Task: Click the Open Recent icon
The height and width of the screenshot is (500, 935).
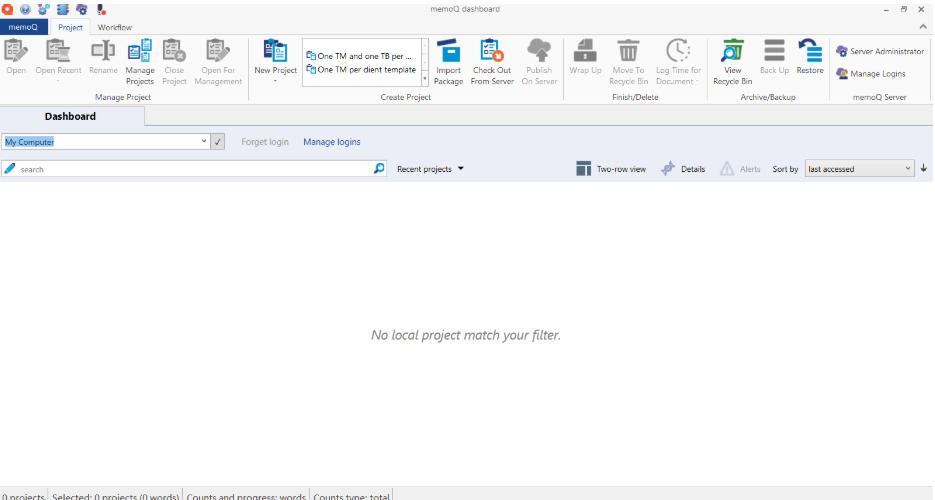Action: 58,51
